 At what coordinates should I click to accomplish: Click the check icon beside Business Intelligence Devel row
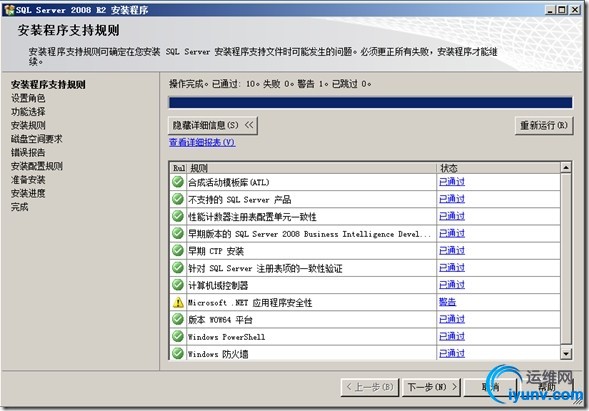[x=178, y=233]
